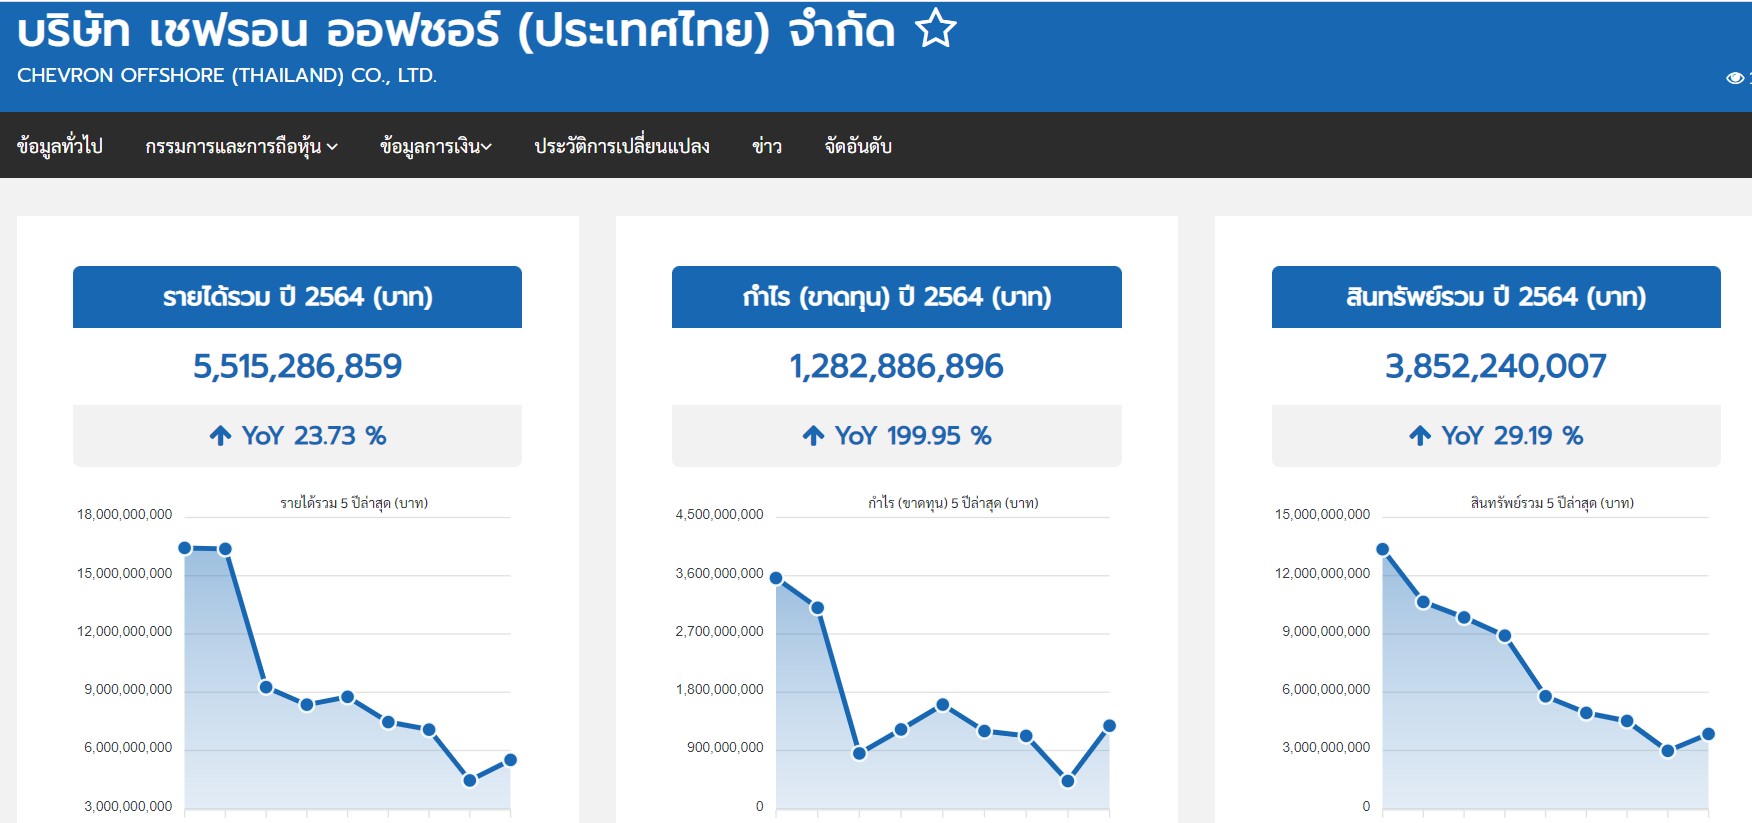Screen dimensions: 1752x823
Task: Click the YoY 199.95 % indicator
Action: [x=897, y=436]
